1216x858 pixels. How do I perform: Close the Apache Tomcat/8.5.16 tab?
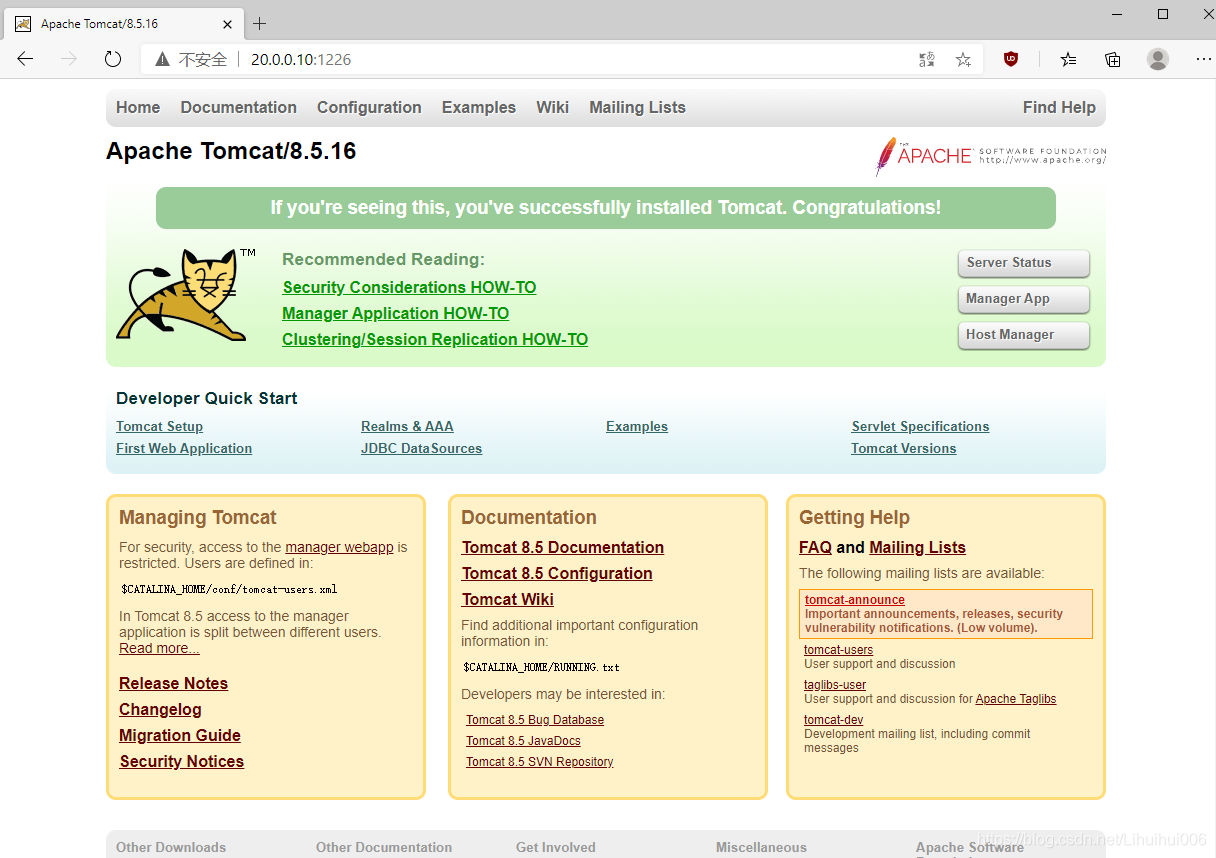point(226,23)
